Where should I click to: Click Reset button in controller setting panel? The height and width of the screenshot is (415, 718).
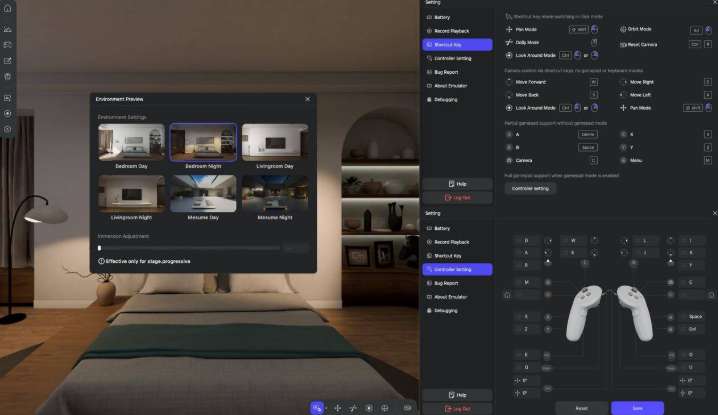point(580,408)
